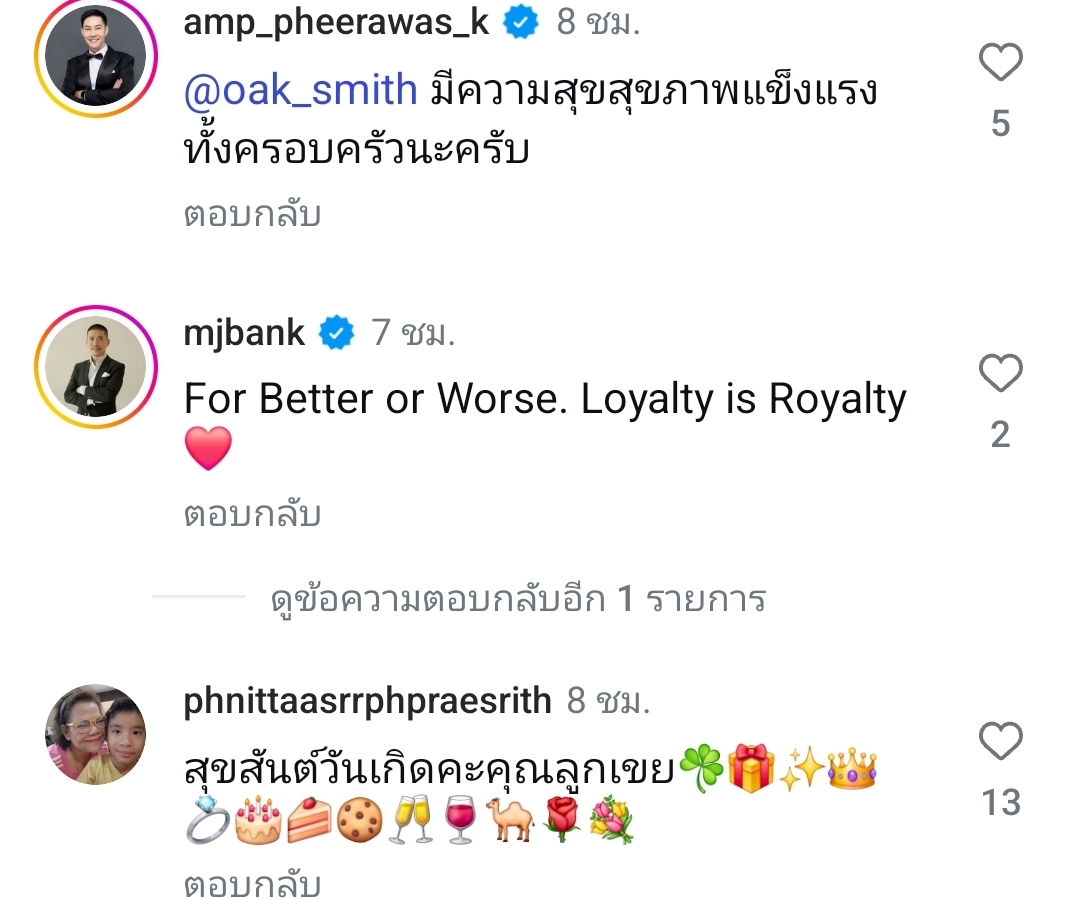Reply to mjbank's Loyalty is Royalty comment
The width and height of the screenshot is (1080, 899).
coord(252,515)
